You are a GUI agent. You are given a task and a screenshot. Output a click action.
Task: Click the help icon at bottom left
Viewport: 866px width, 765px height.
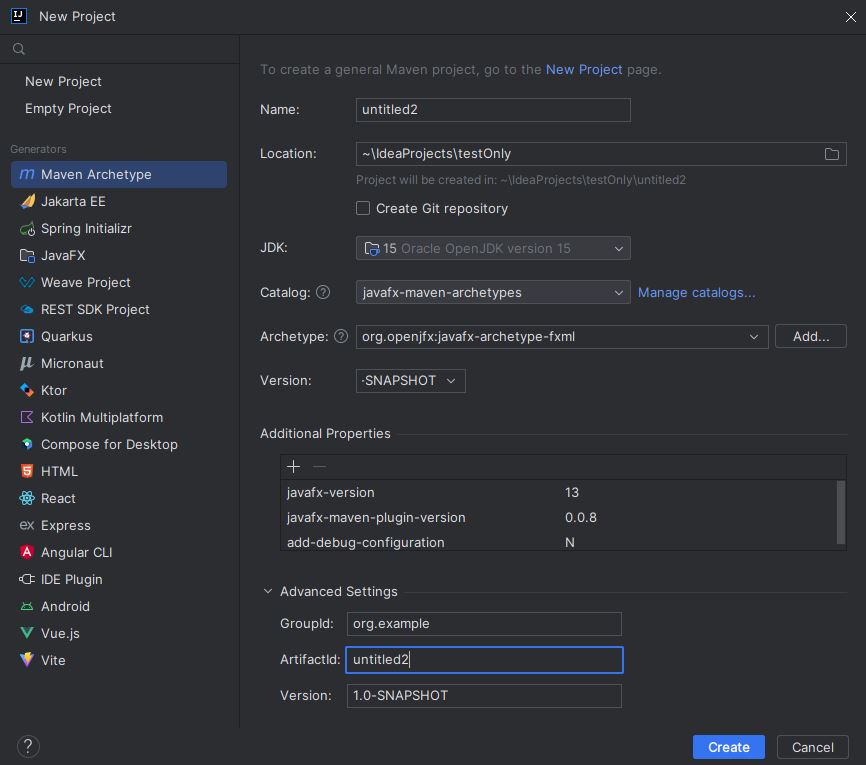click(27, 746)
